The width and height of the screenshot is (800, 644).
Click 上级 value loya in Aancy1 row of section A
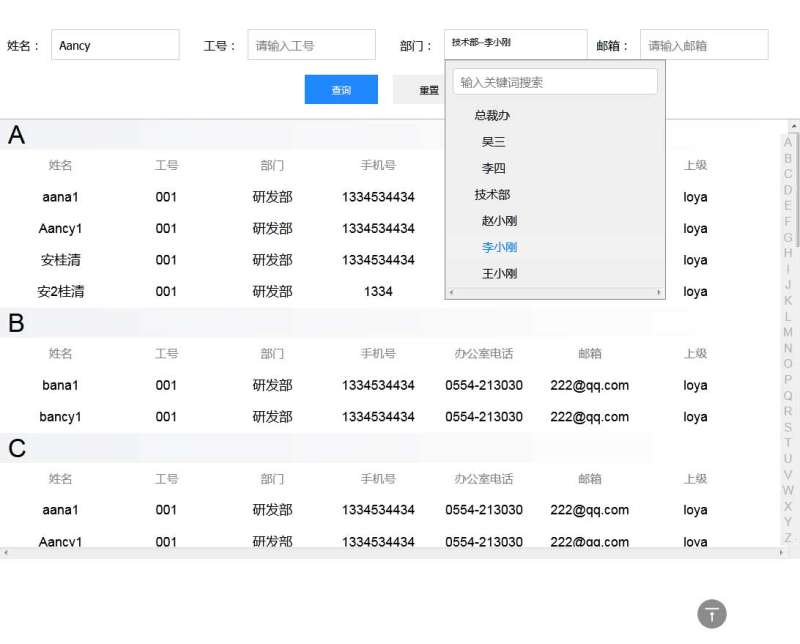[x=695, y=228]
